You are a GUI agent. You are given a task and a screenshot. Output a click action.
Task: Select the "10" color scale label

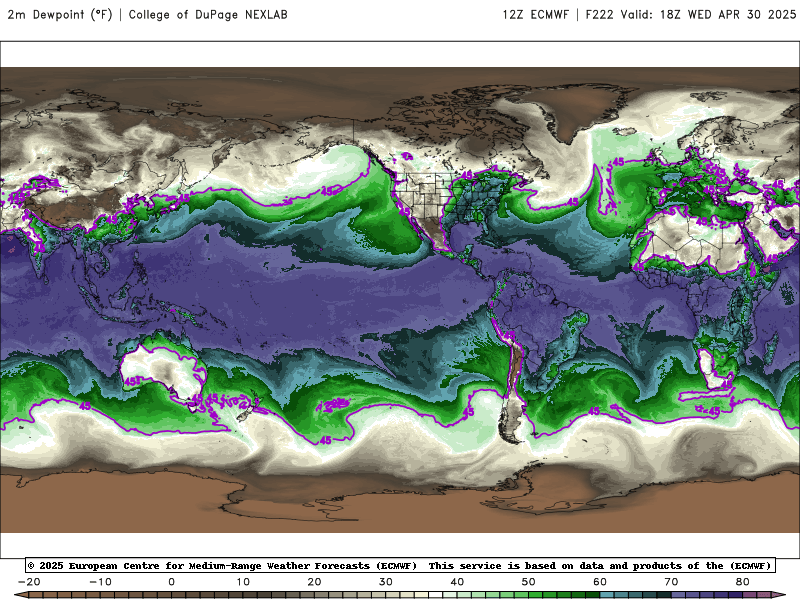pos(243,582)
